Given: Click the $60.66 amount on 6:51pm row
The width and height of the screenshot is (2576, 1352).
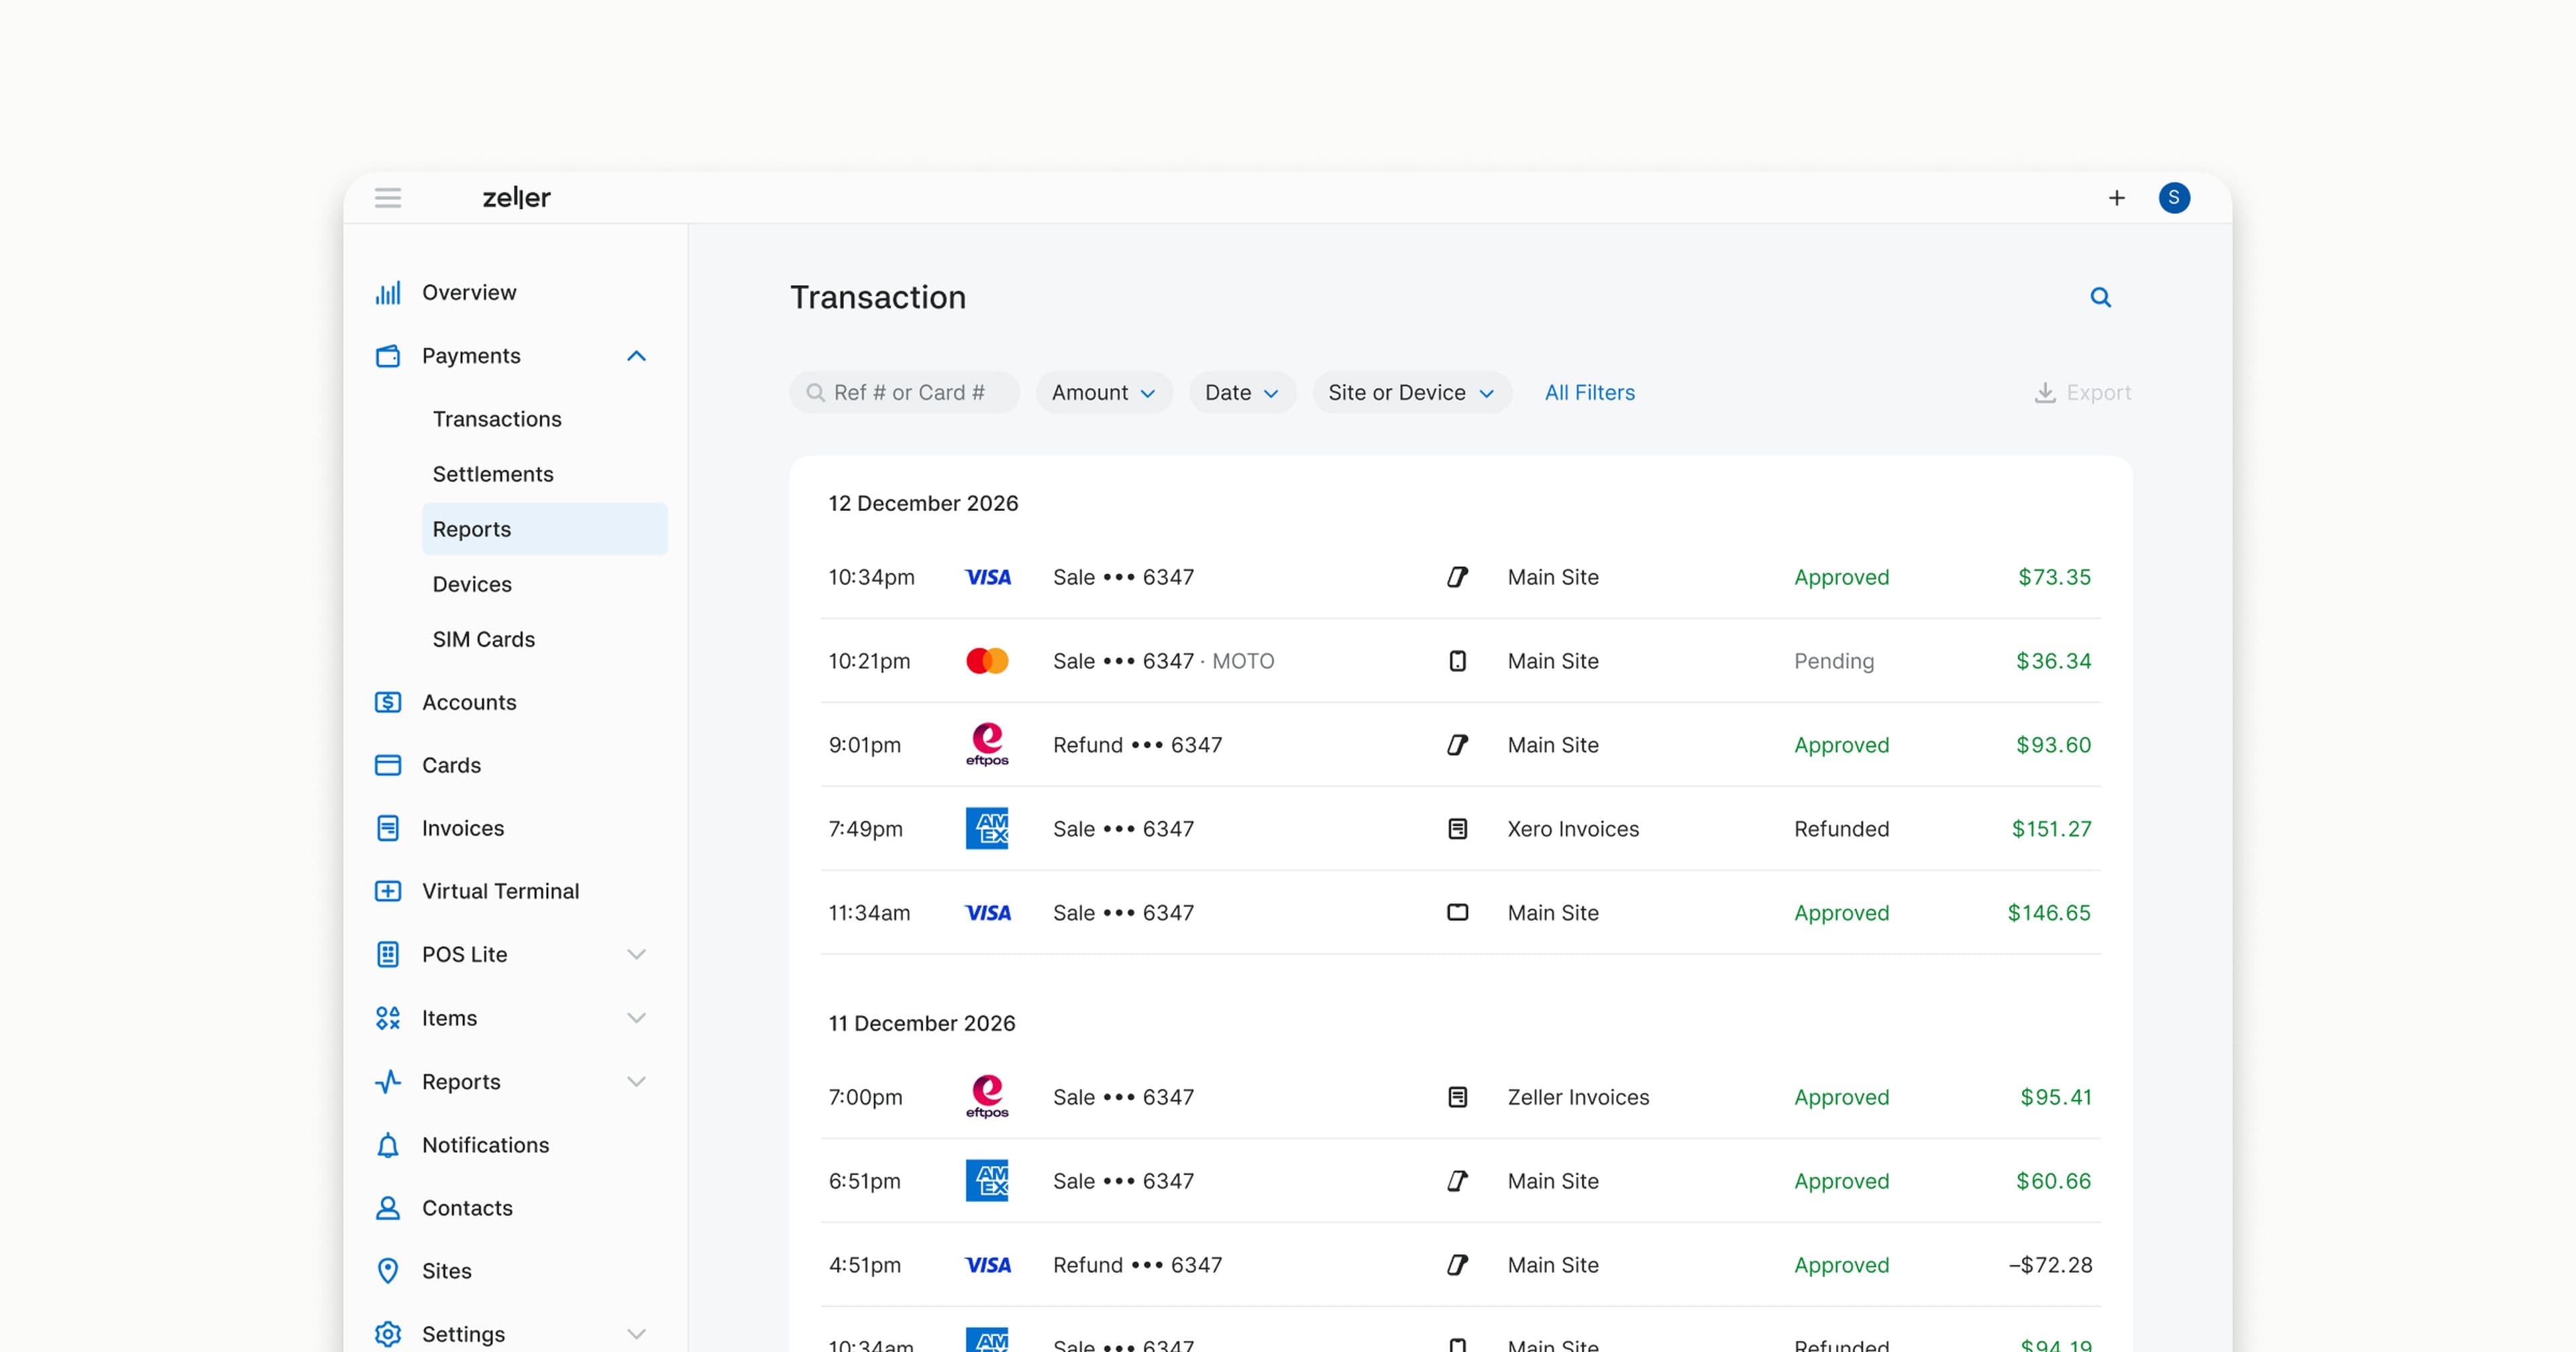Looking at the screenshot, I should [x=2053, y=1181].
